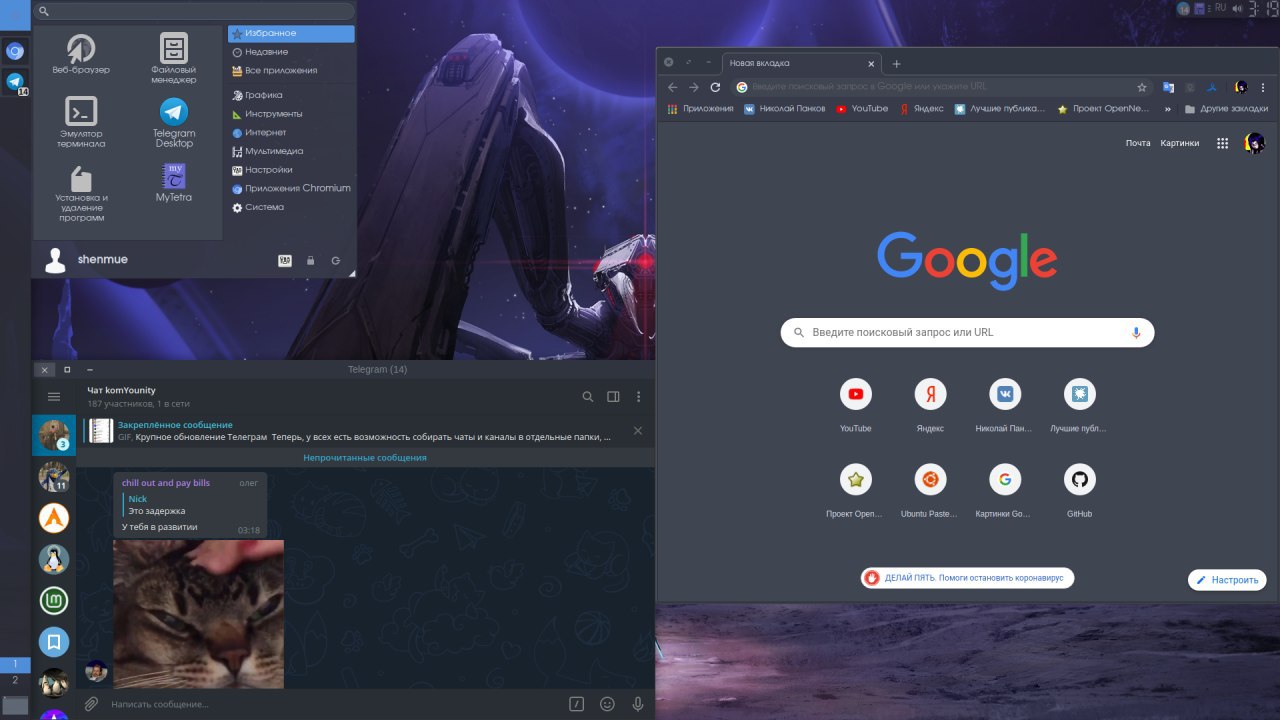
Task: Click the shenmue user avatar
Action: pyautogui.click(x=56, y=260)
